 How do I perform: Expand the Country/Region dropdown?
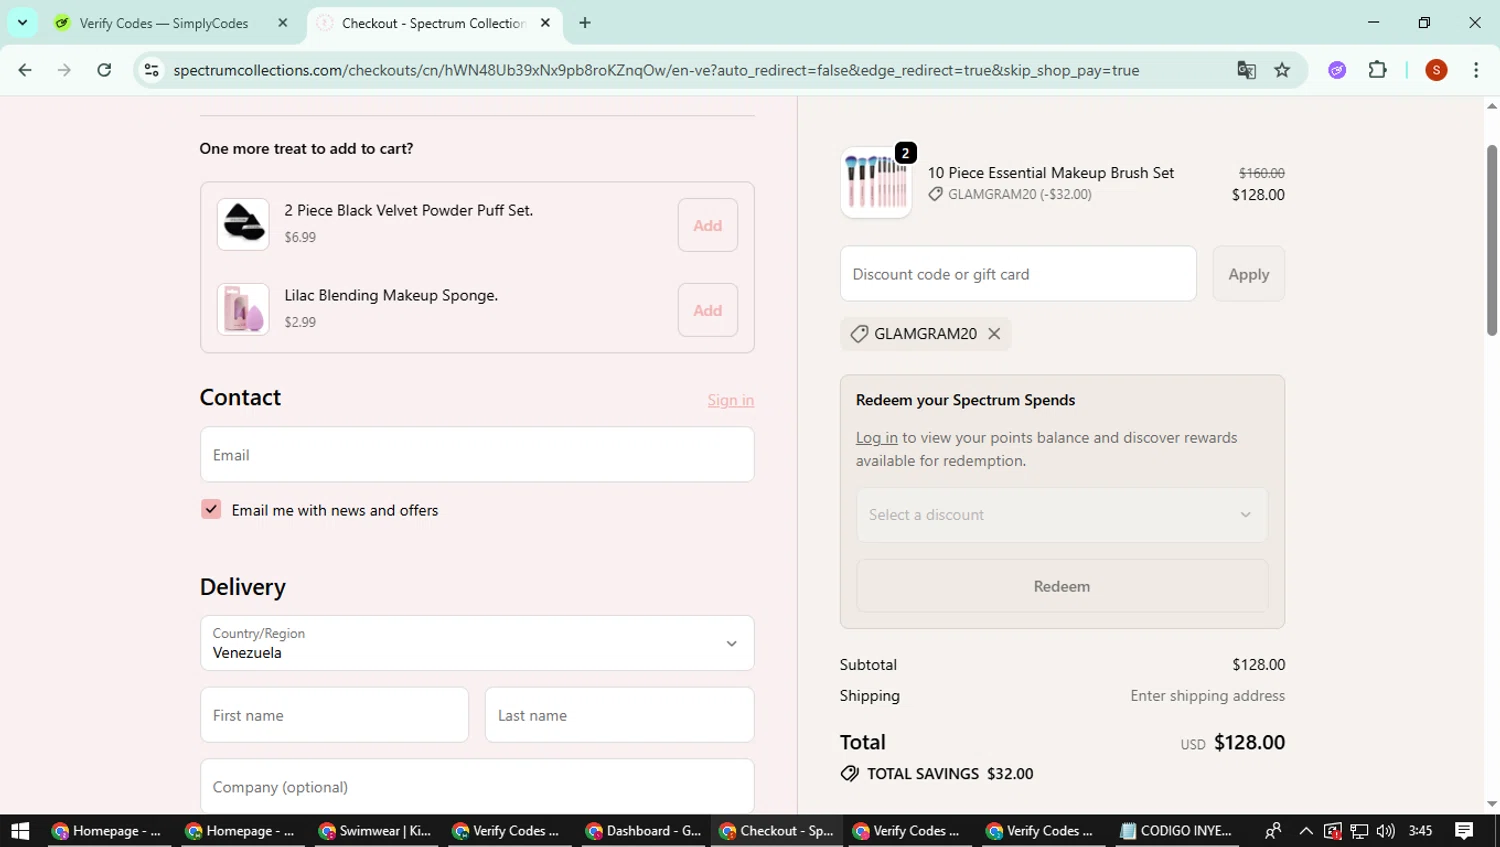click(x=477, y=643)
